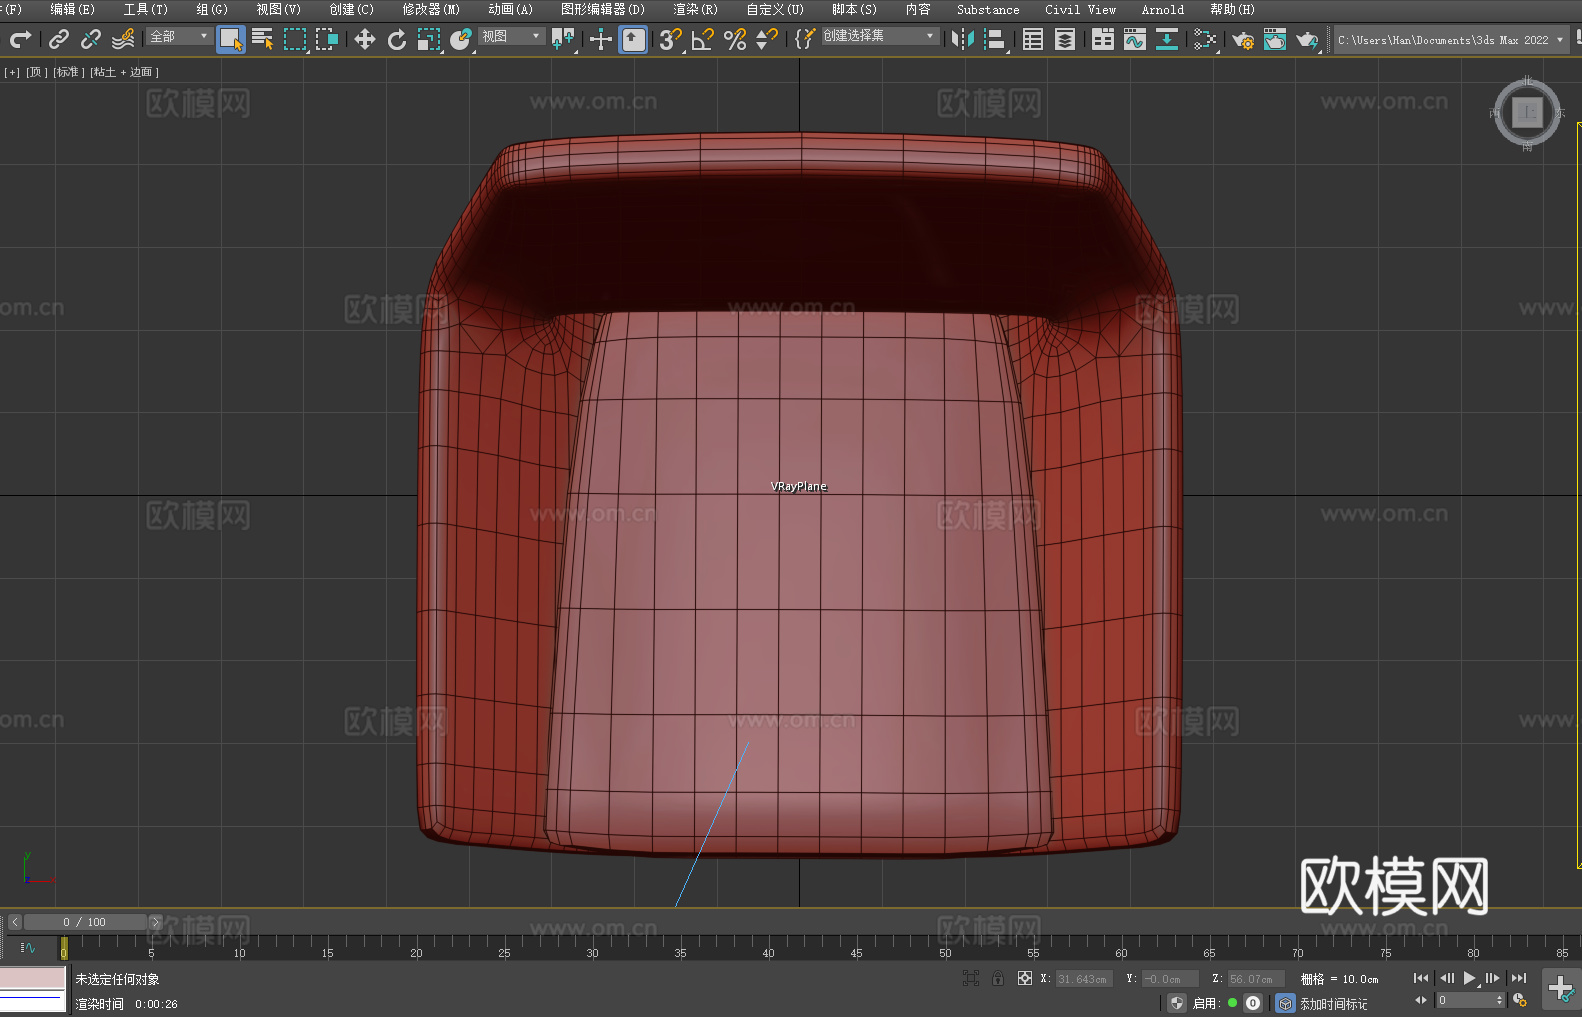
Task: Go to Start frame
Action: [1421, 978]
